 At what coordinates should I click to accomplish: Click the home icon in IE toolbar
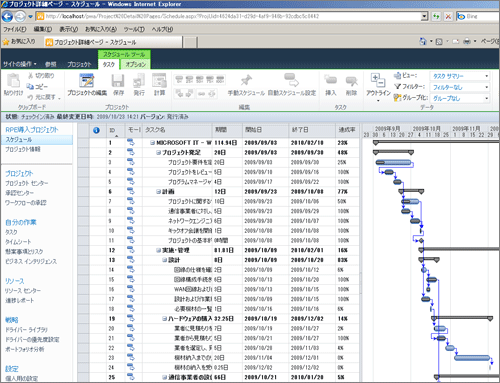pos(423,41)
